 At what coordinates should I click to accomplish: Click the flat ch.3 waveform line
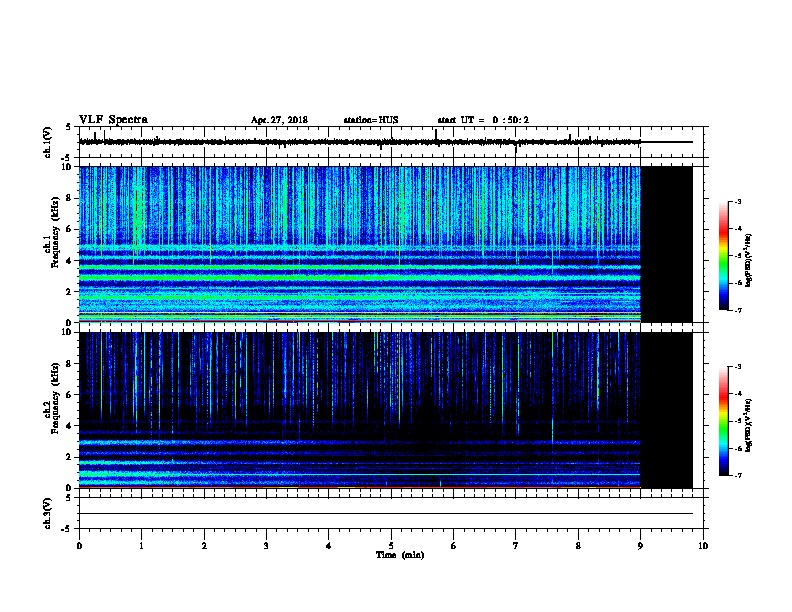click(x=386, y=514)
